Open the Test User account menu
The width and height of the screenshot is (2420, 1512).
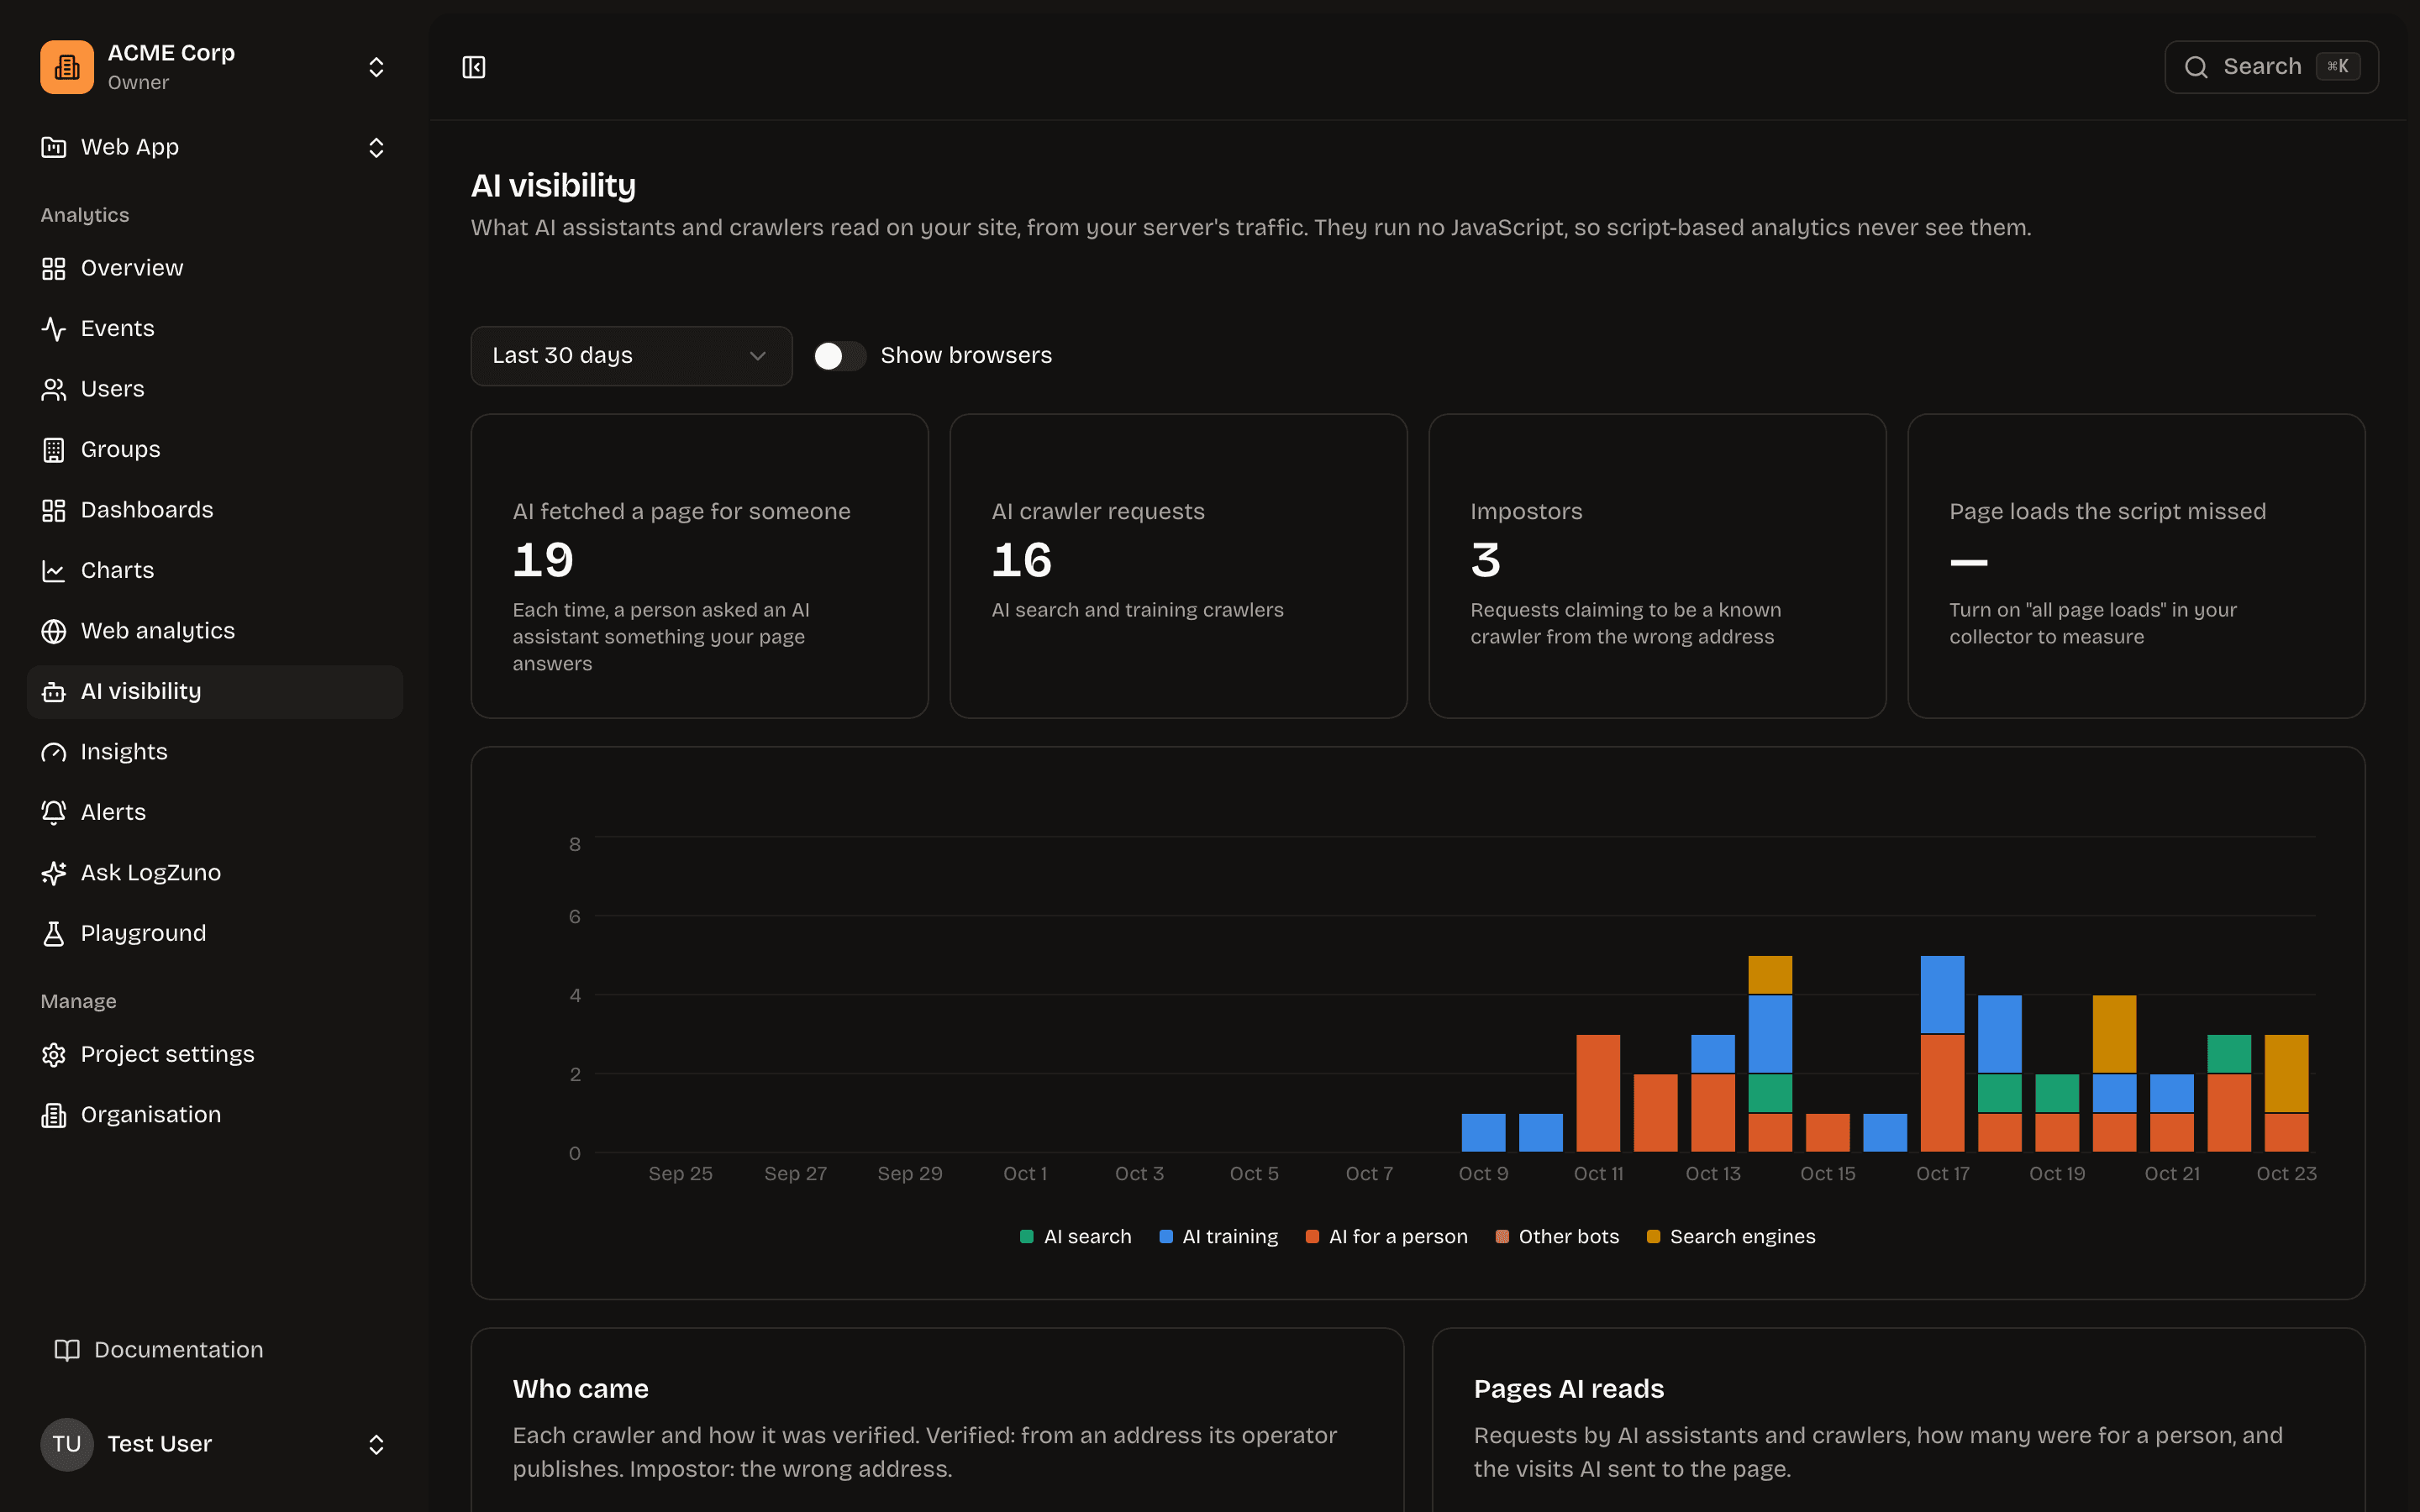point(215,1444)
